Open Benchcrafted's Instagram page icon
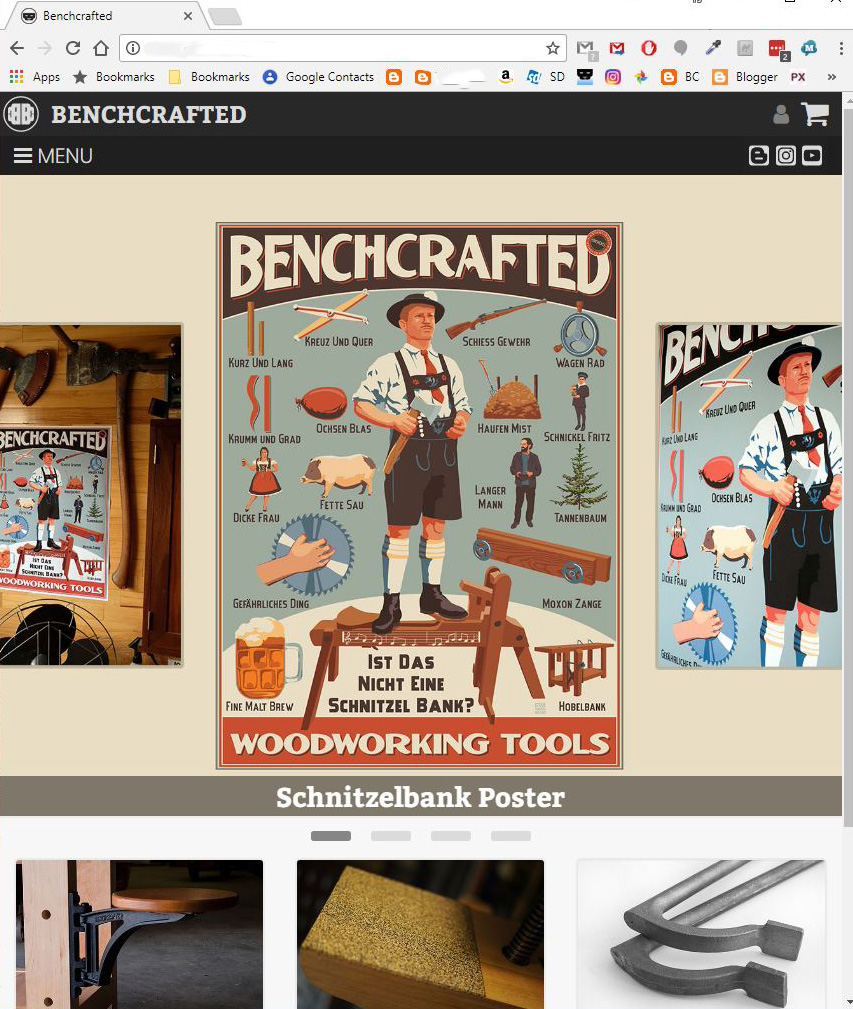This screenshot has width=853, height=1009. 786,155
